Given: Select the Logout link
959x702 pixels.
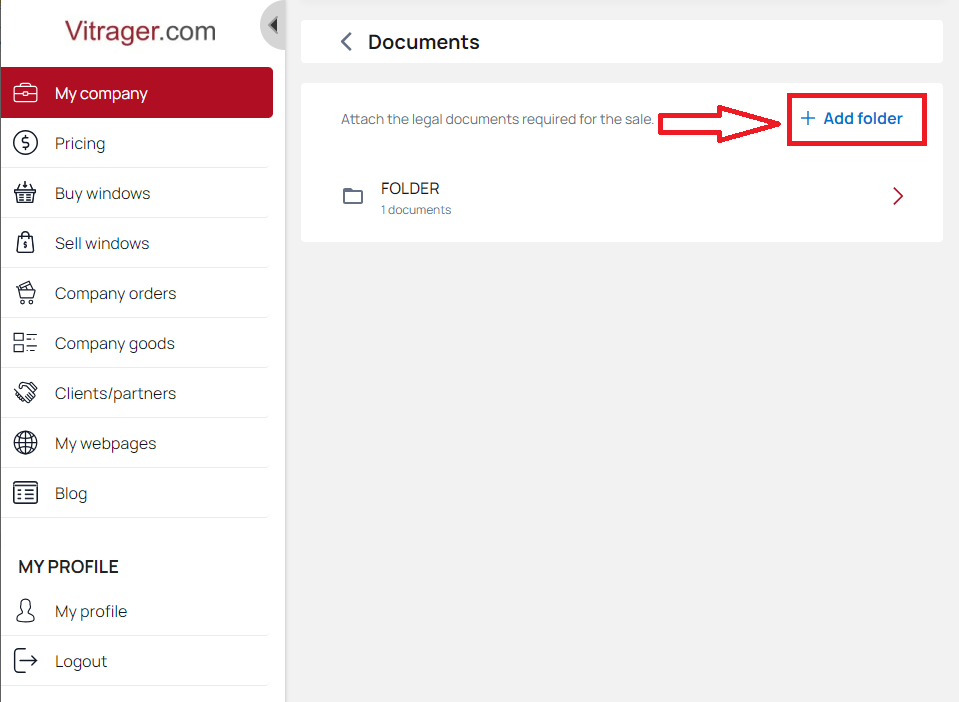Looking at the screenshot, I should tap(135, 661).
